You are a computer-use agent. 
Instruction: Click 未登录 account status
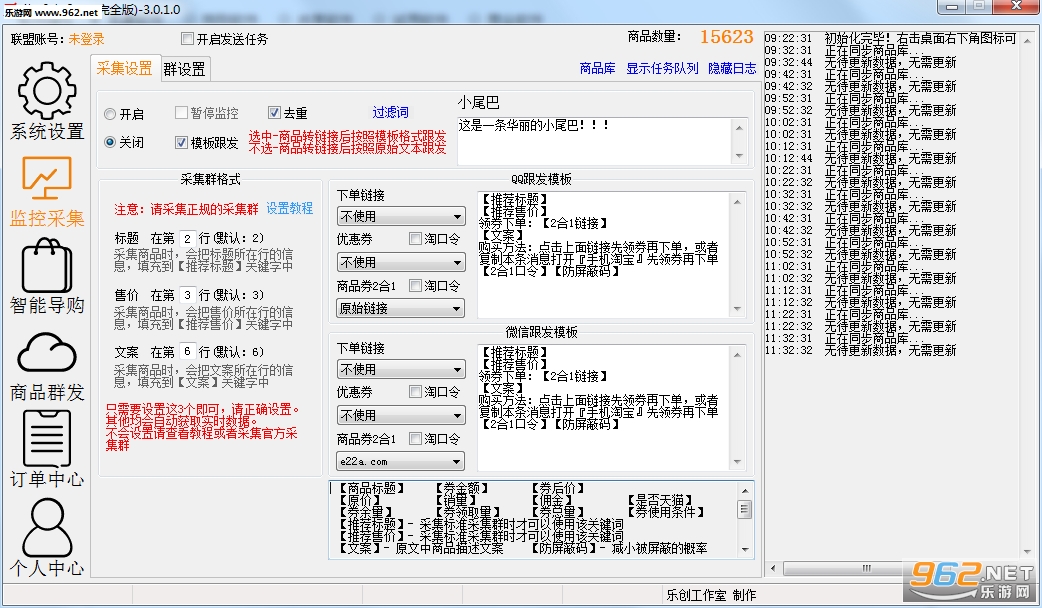(x=86, y=39)
